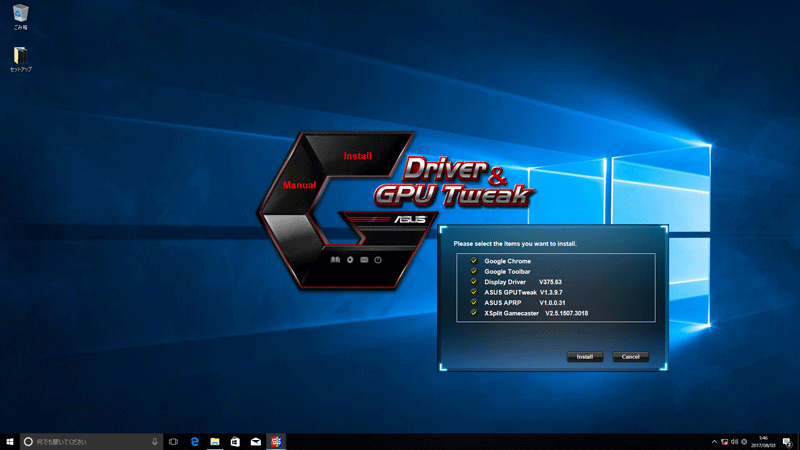Toggle the Display Driver V375.63 checkbox

[473, 282]
